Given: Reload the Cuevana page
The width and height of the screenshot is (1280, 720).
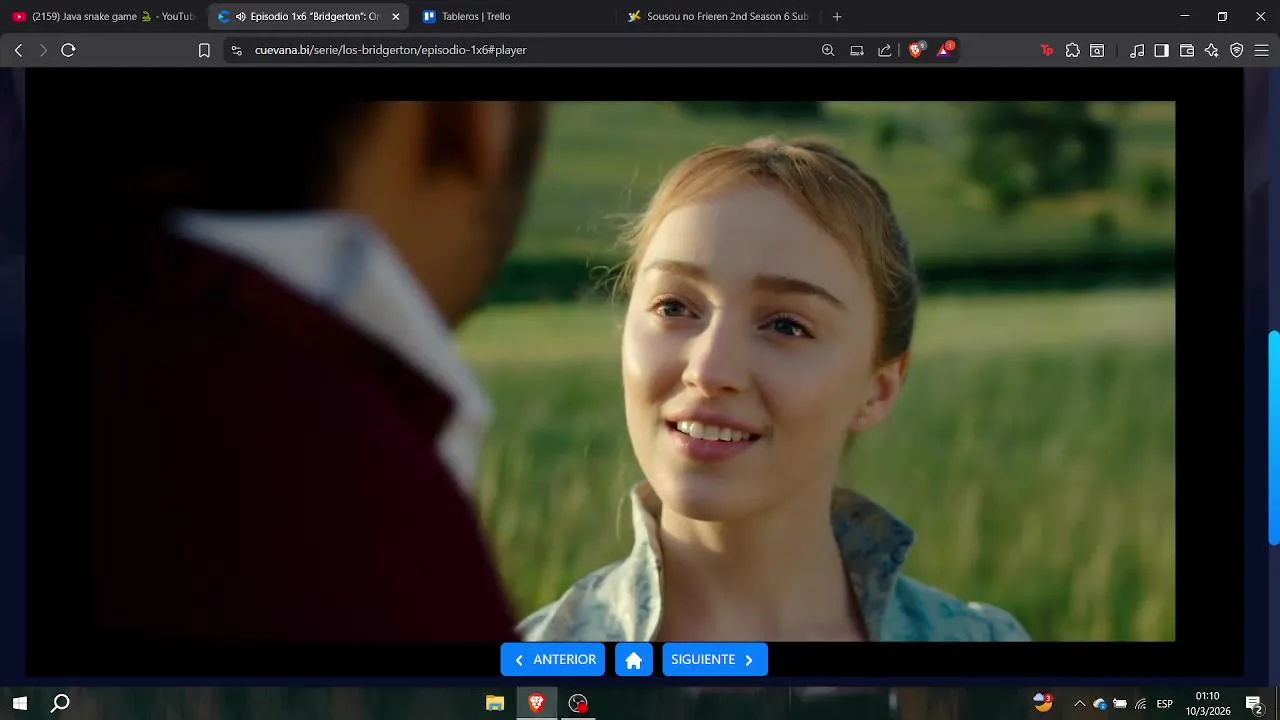Looking at the screenshot, I should click(68, 50).
